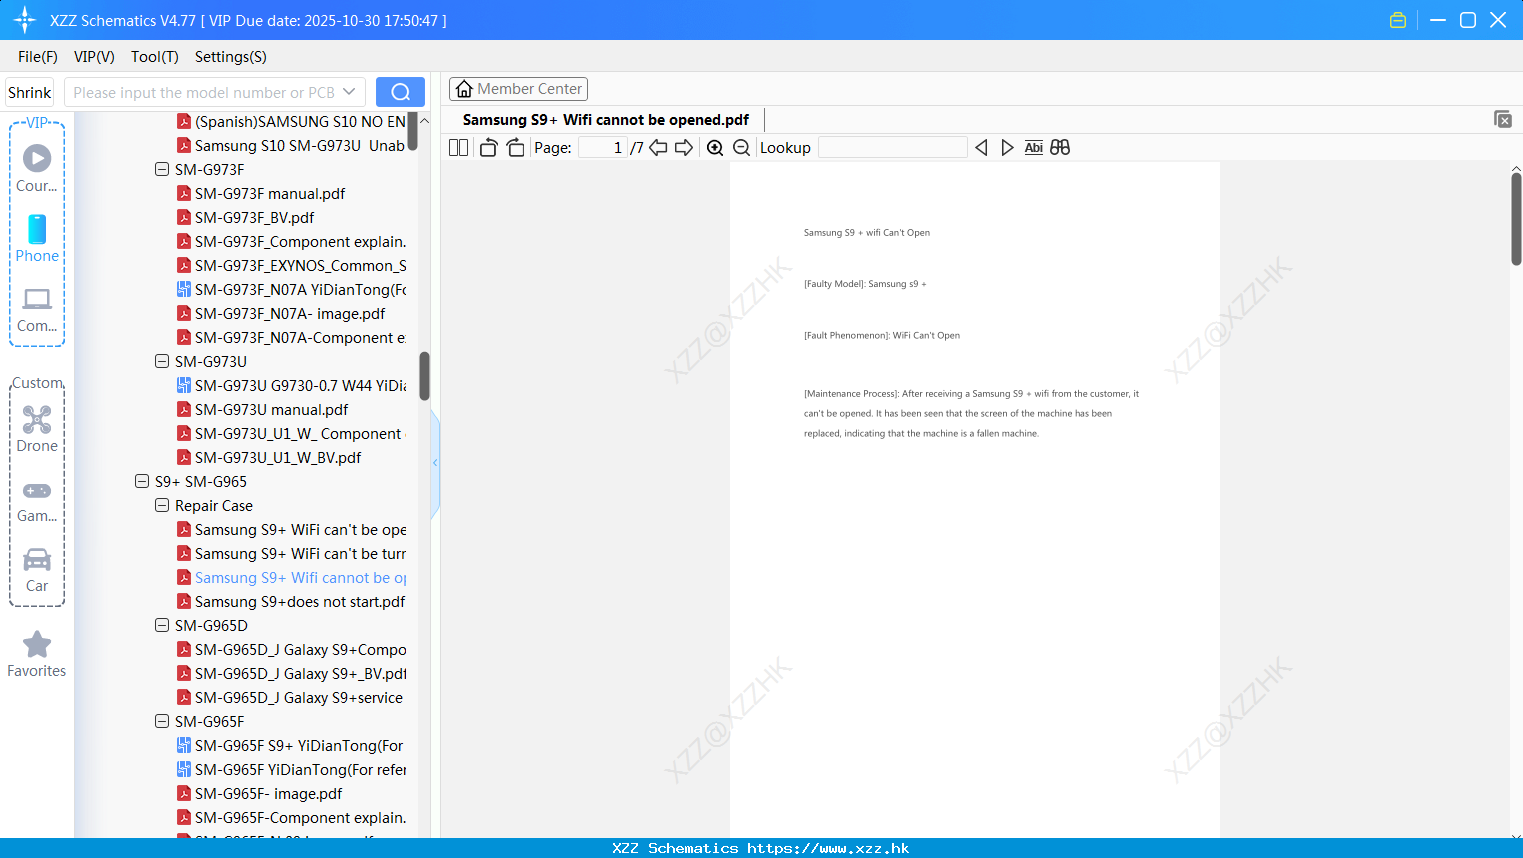Select the Phone category
The image size is (1523, 858).
(x=37, y=239)
